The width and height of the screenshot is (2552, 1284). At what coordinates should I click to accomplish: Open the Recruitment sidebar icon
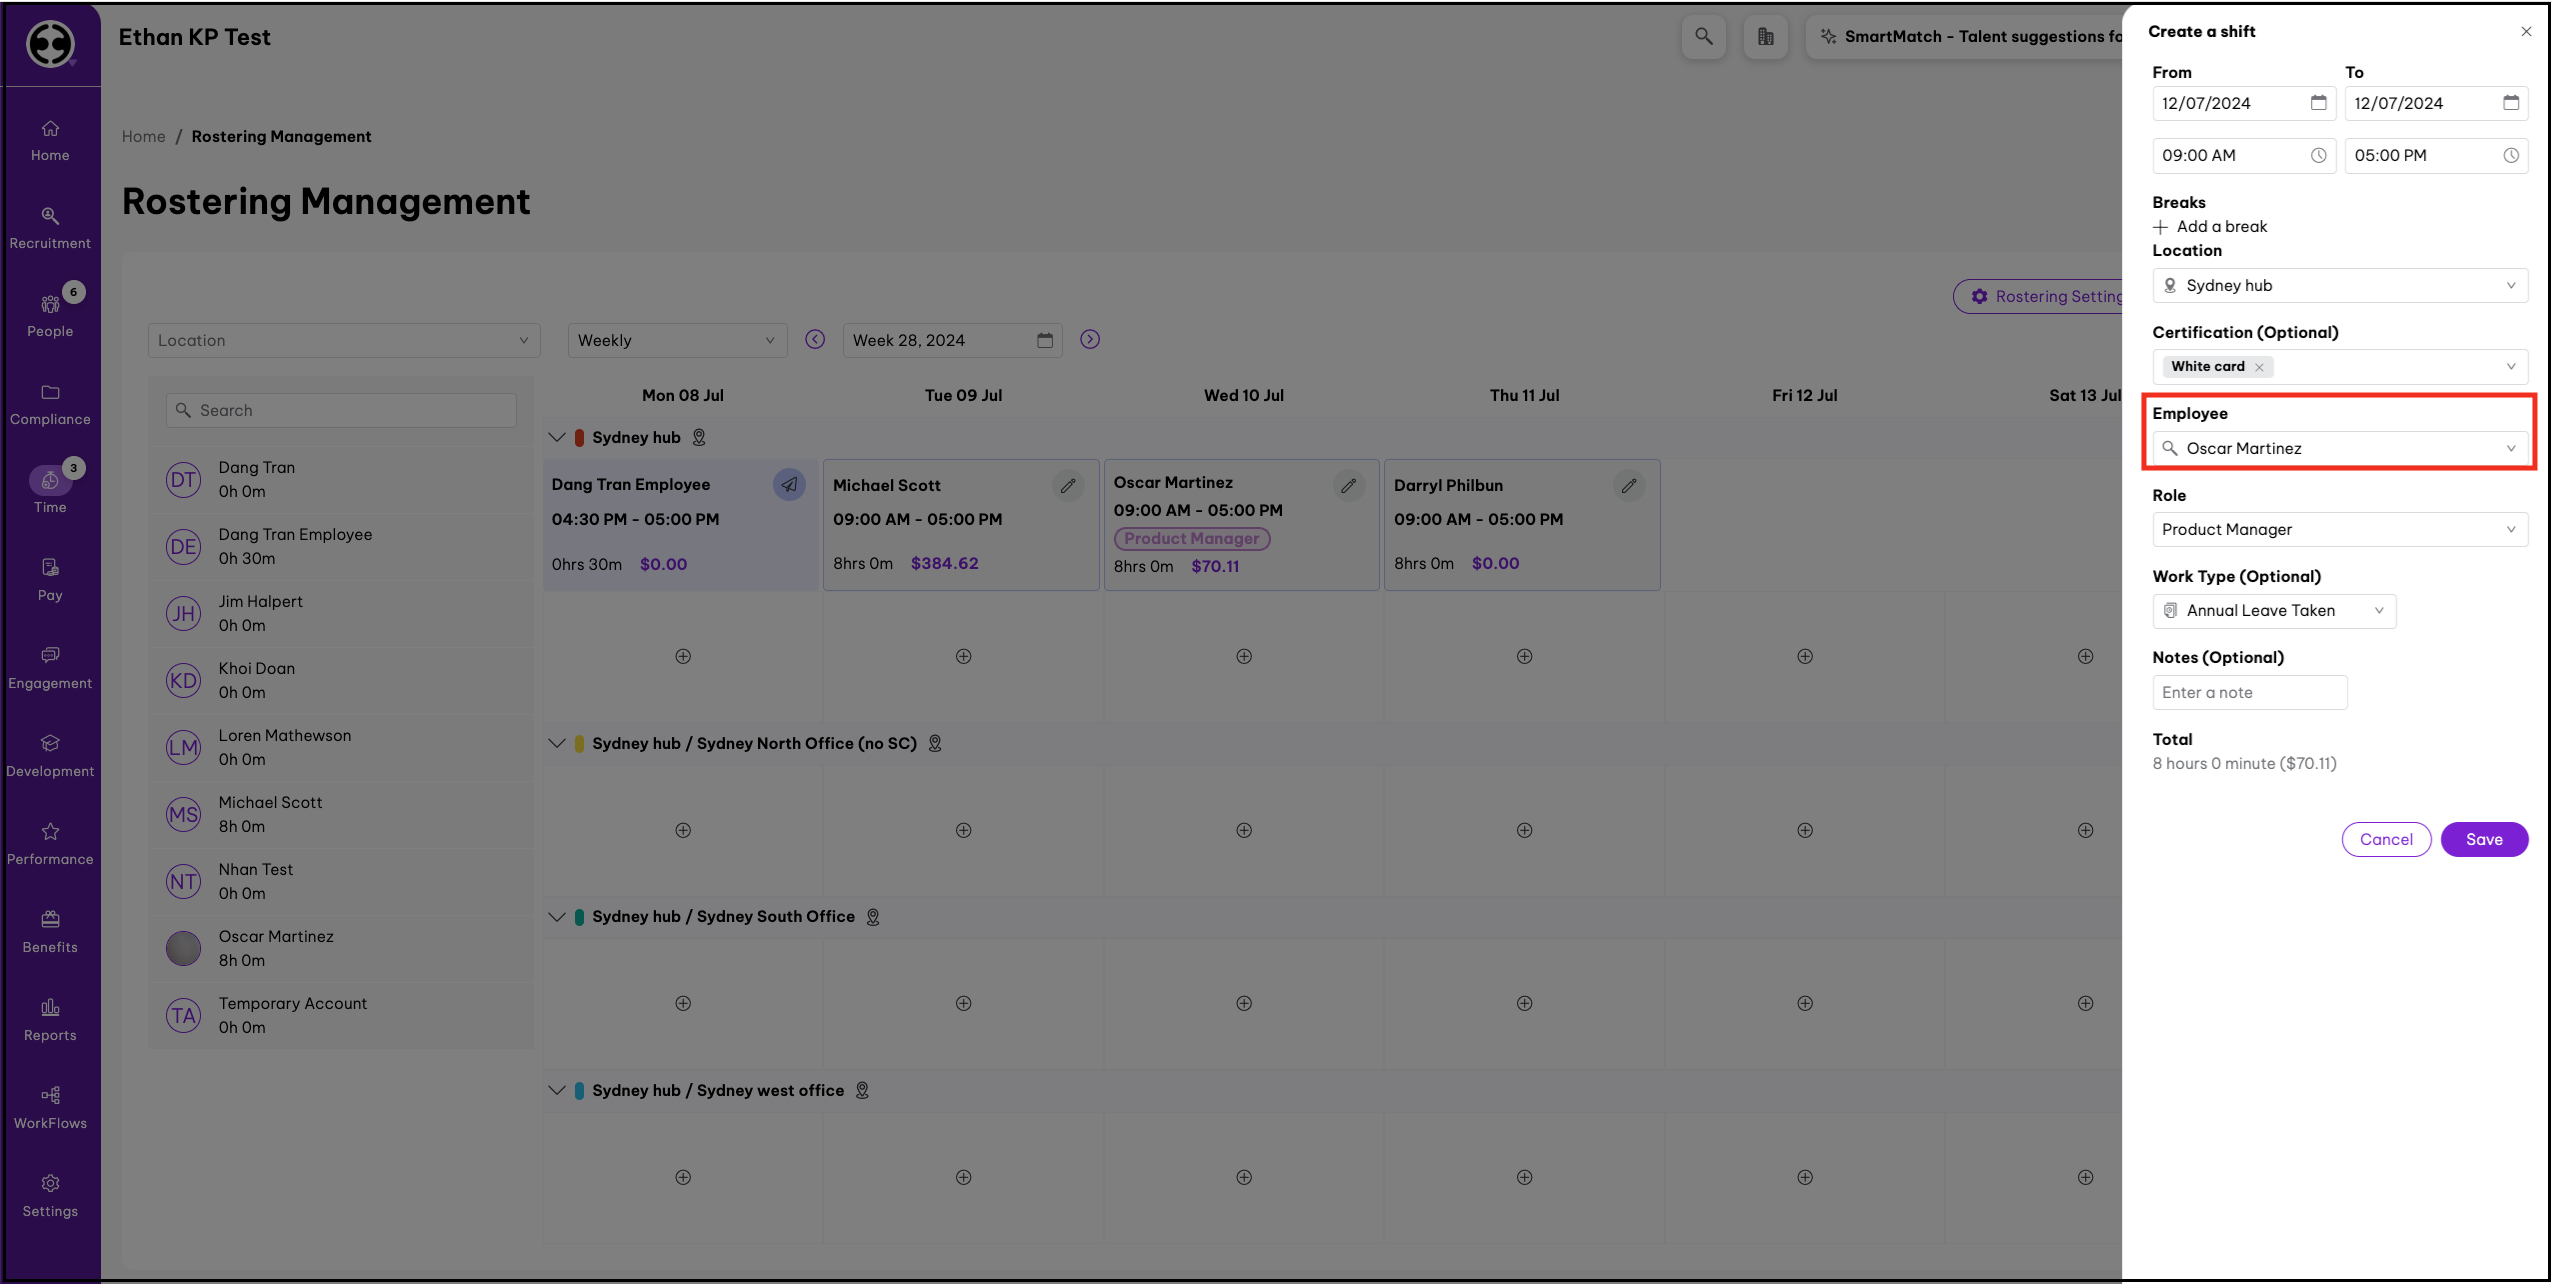(50, 216)
